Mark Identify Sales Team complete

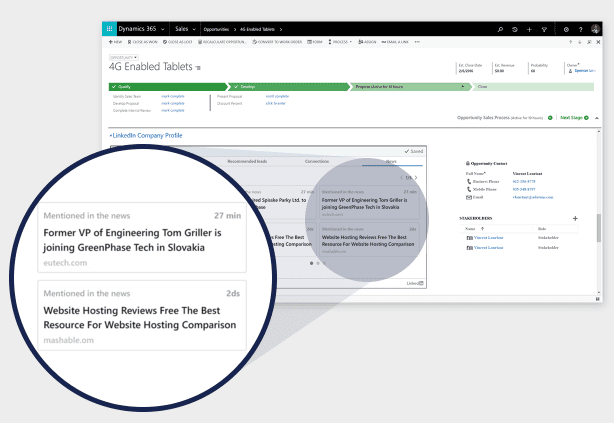pyautogui.click(x=173, y=96)
